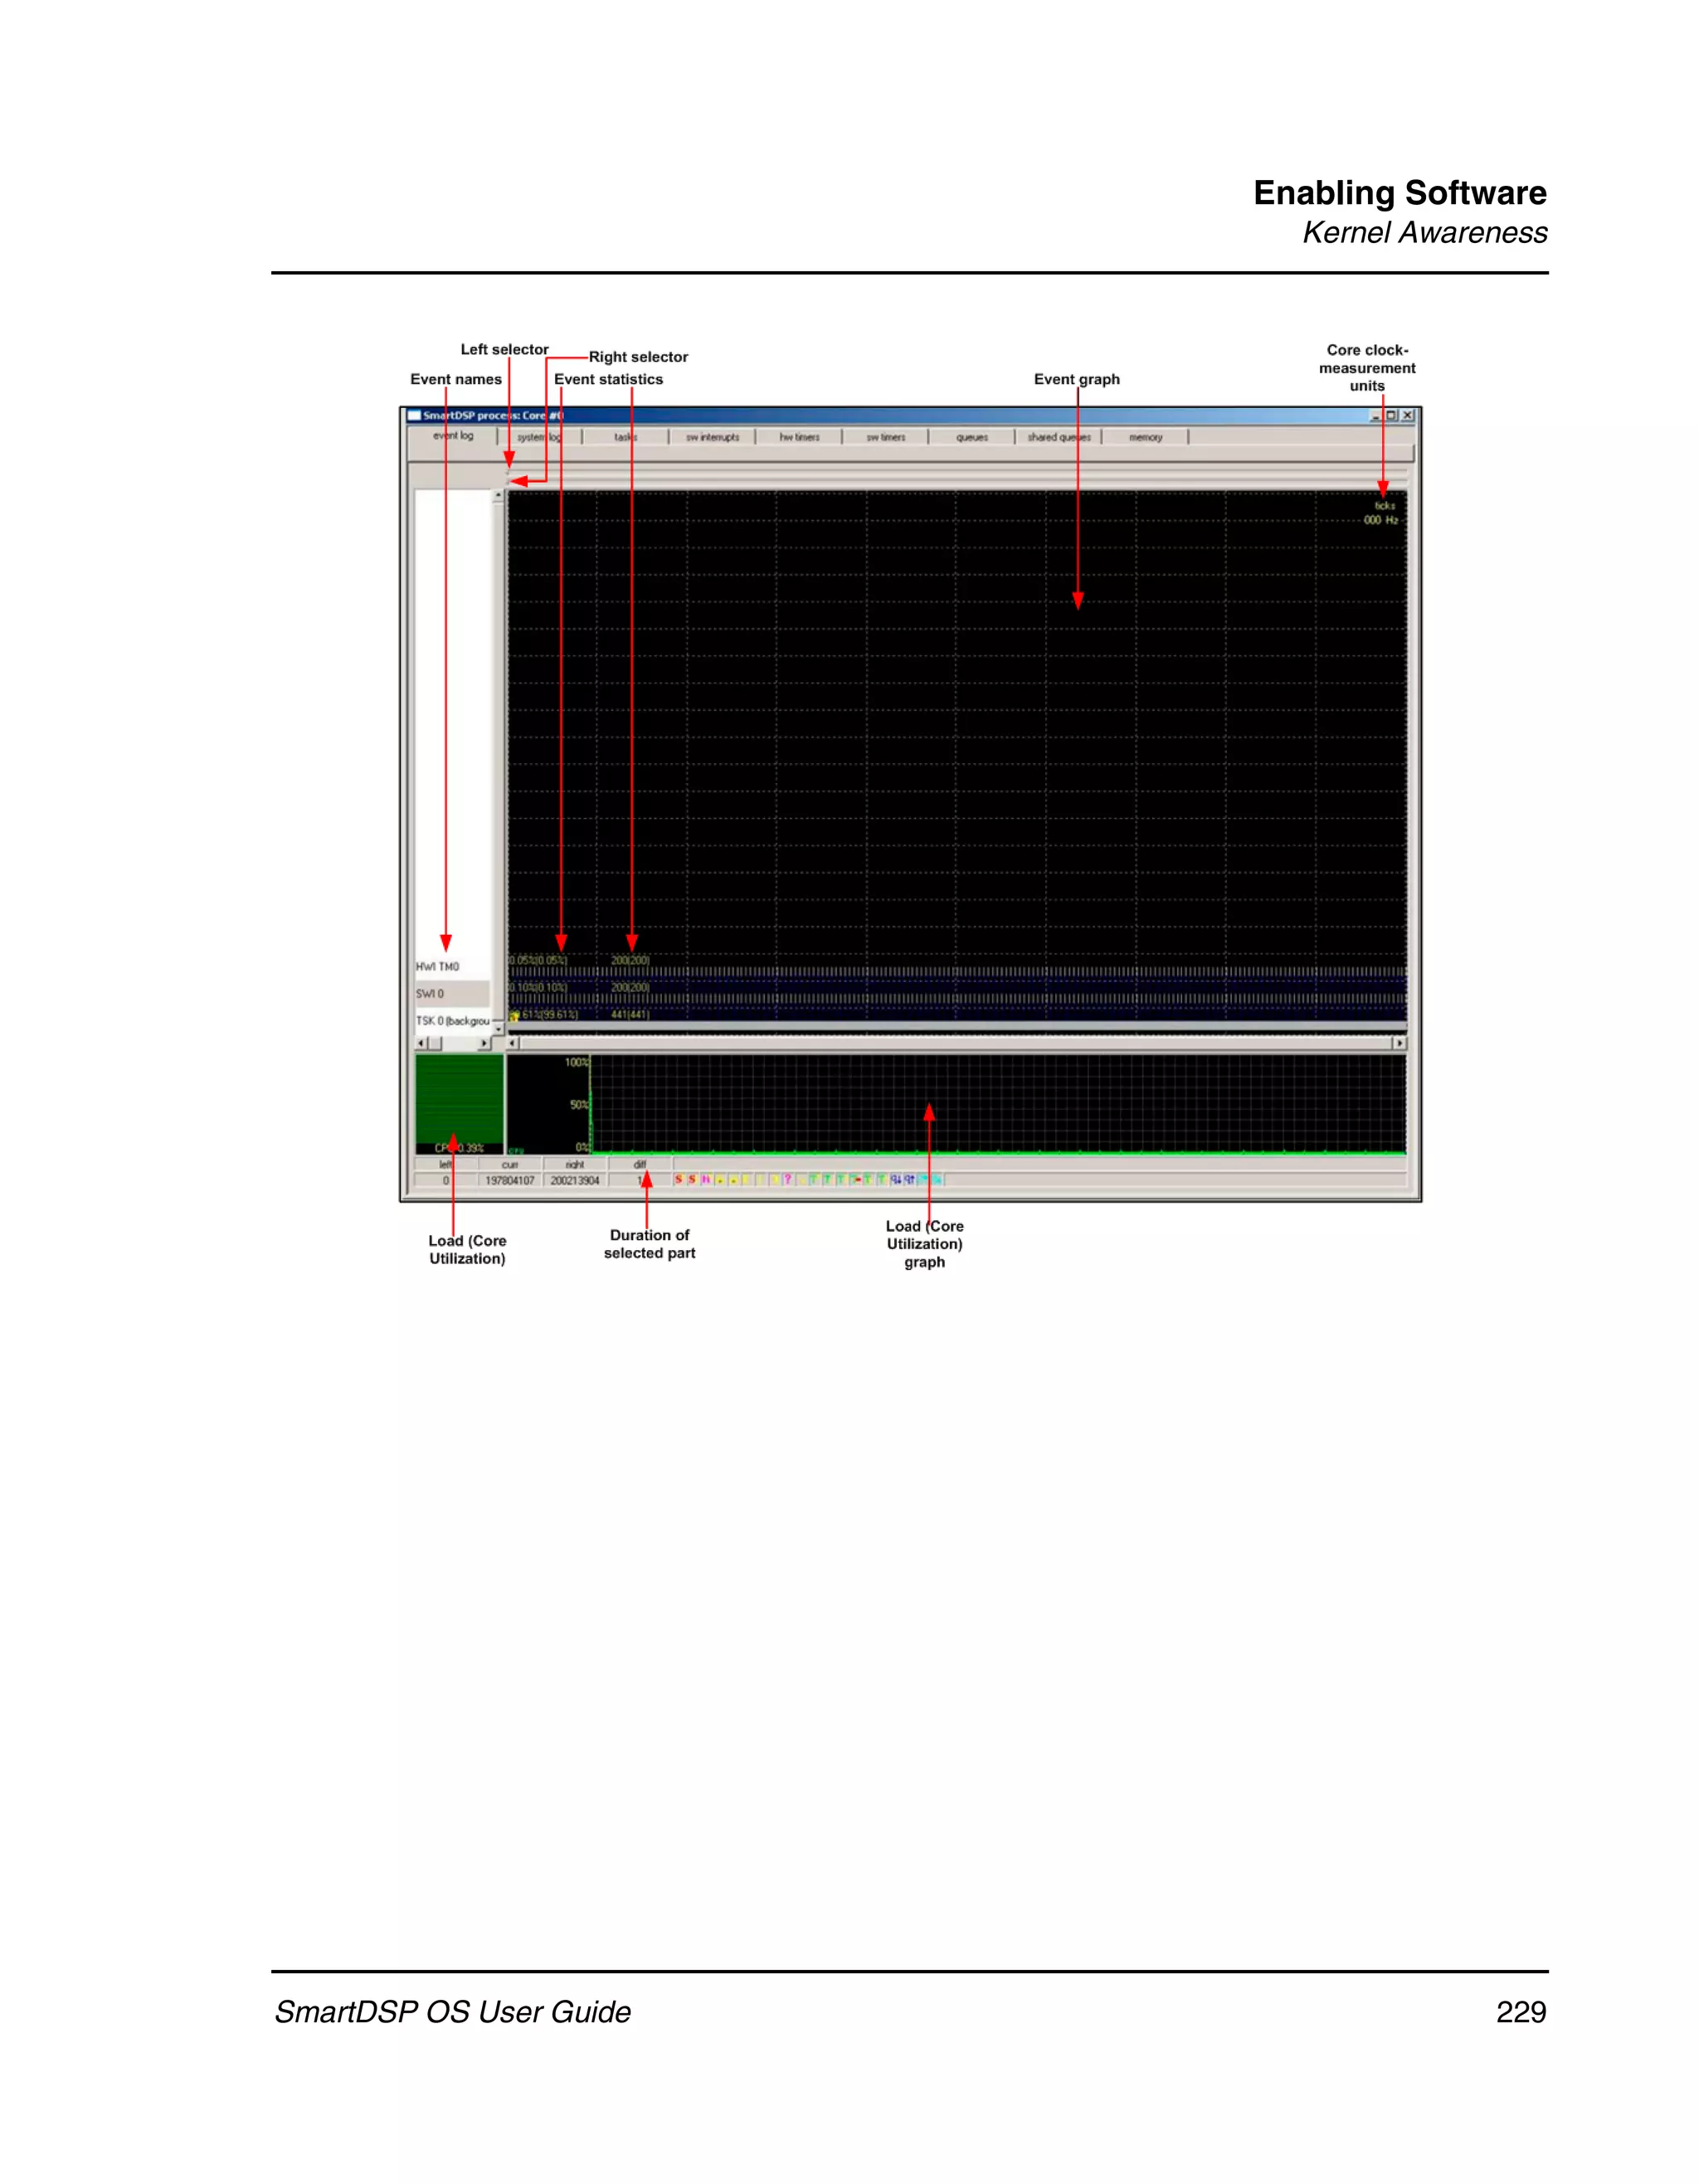
Task: Click the event names list scroll-right arrow
Action: [485, 1043]
